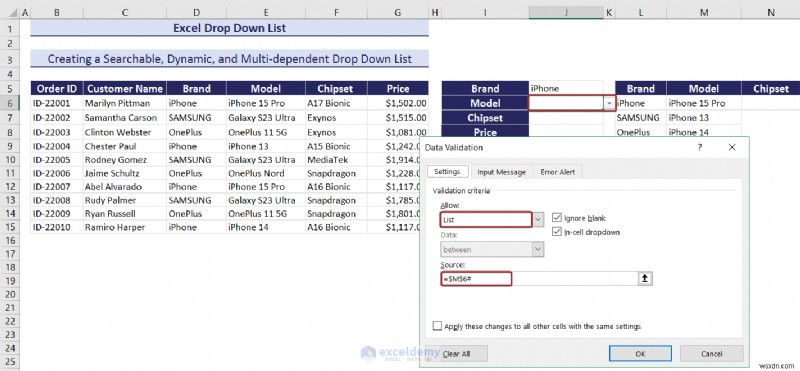
Task: Select column header C
Action: (x=124, y=13)
